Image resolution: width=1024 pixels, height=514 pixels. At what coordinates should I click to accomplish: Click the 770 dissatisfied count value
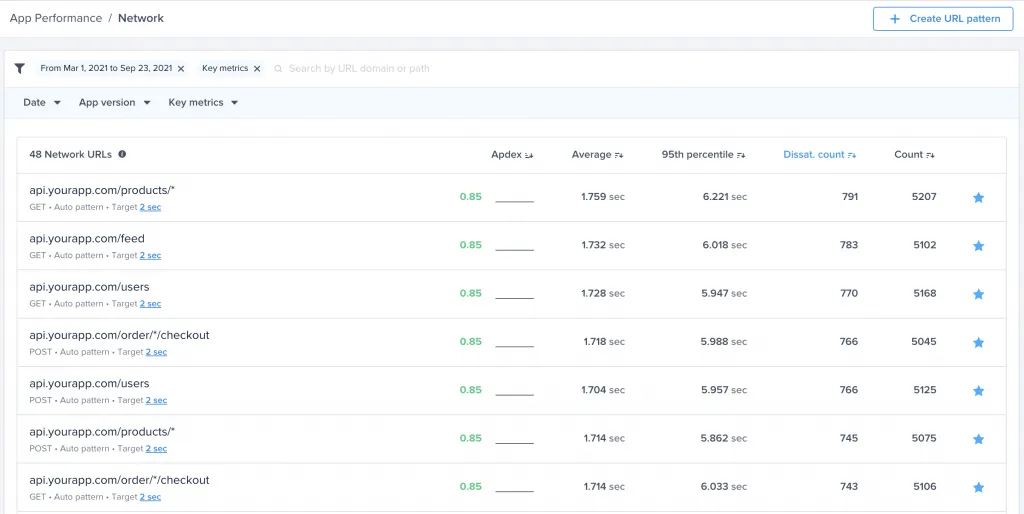[x=849, y=293]
